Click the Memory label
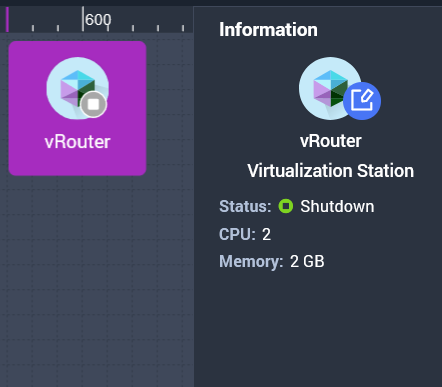Screen dimensions: 442x387 (x=251, y=262)
